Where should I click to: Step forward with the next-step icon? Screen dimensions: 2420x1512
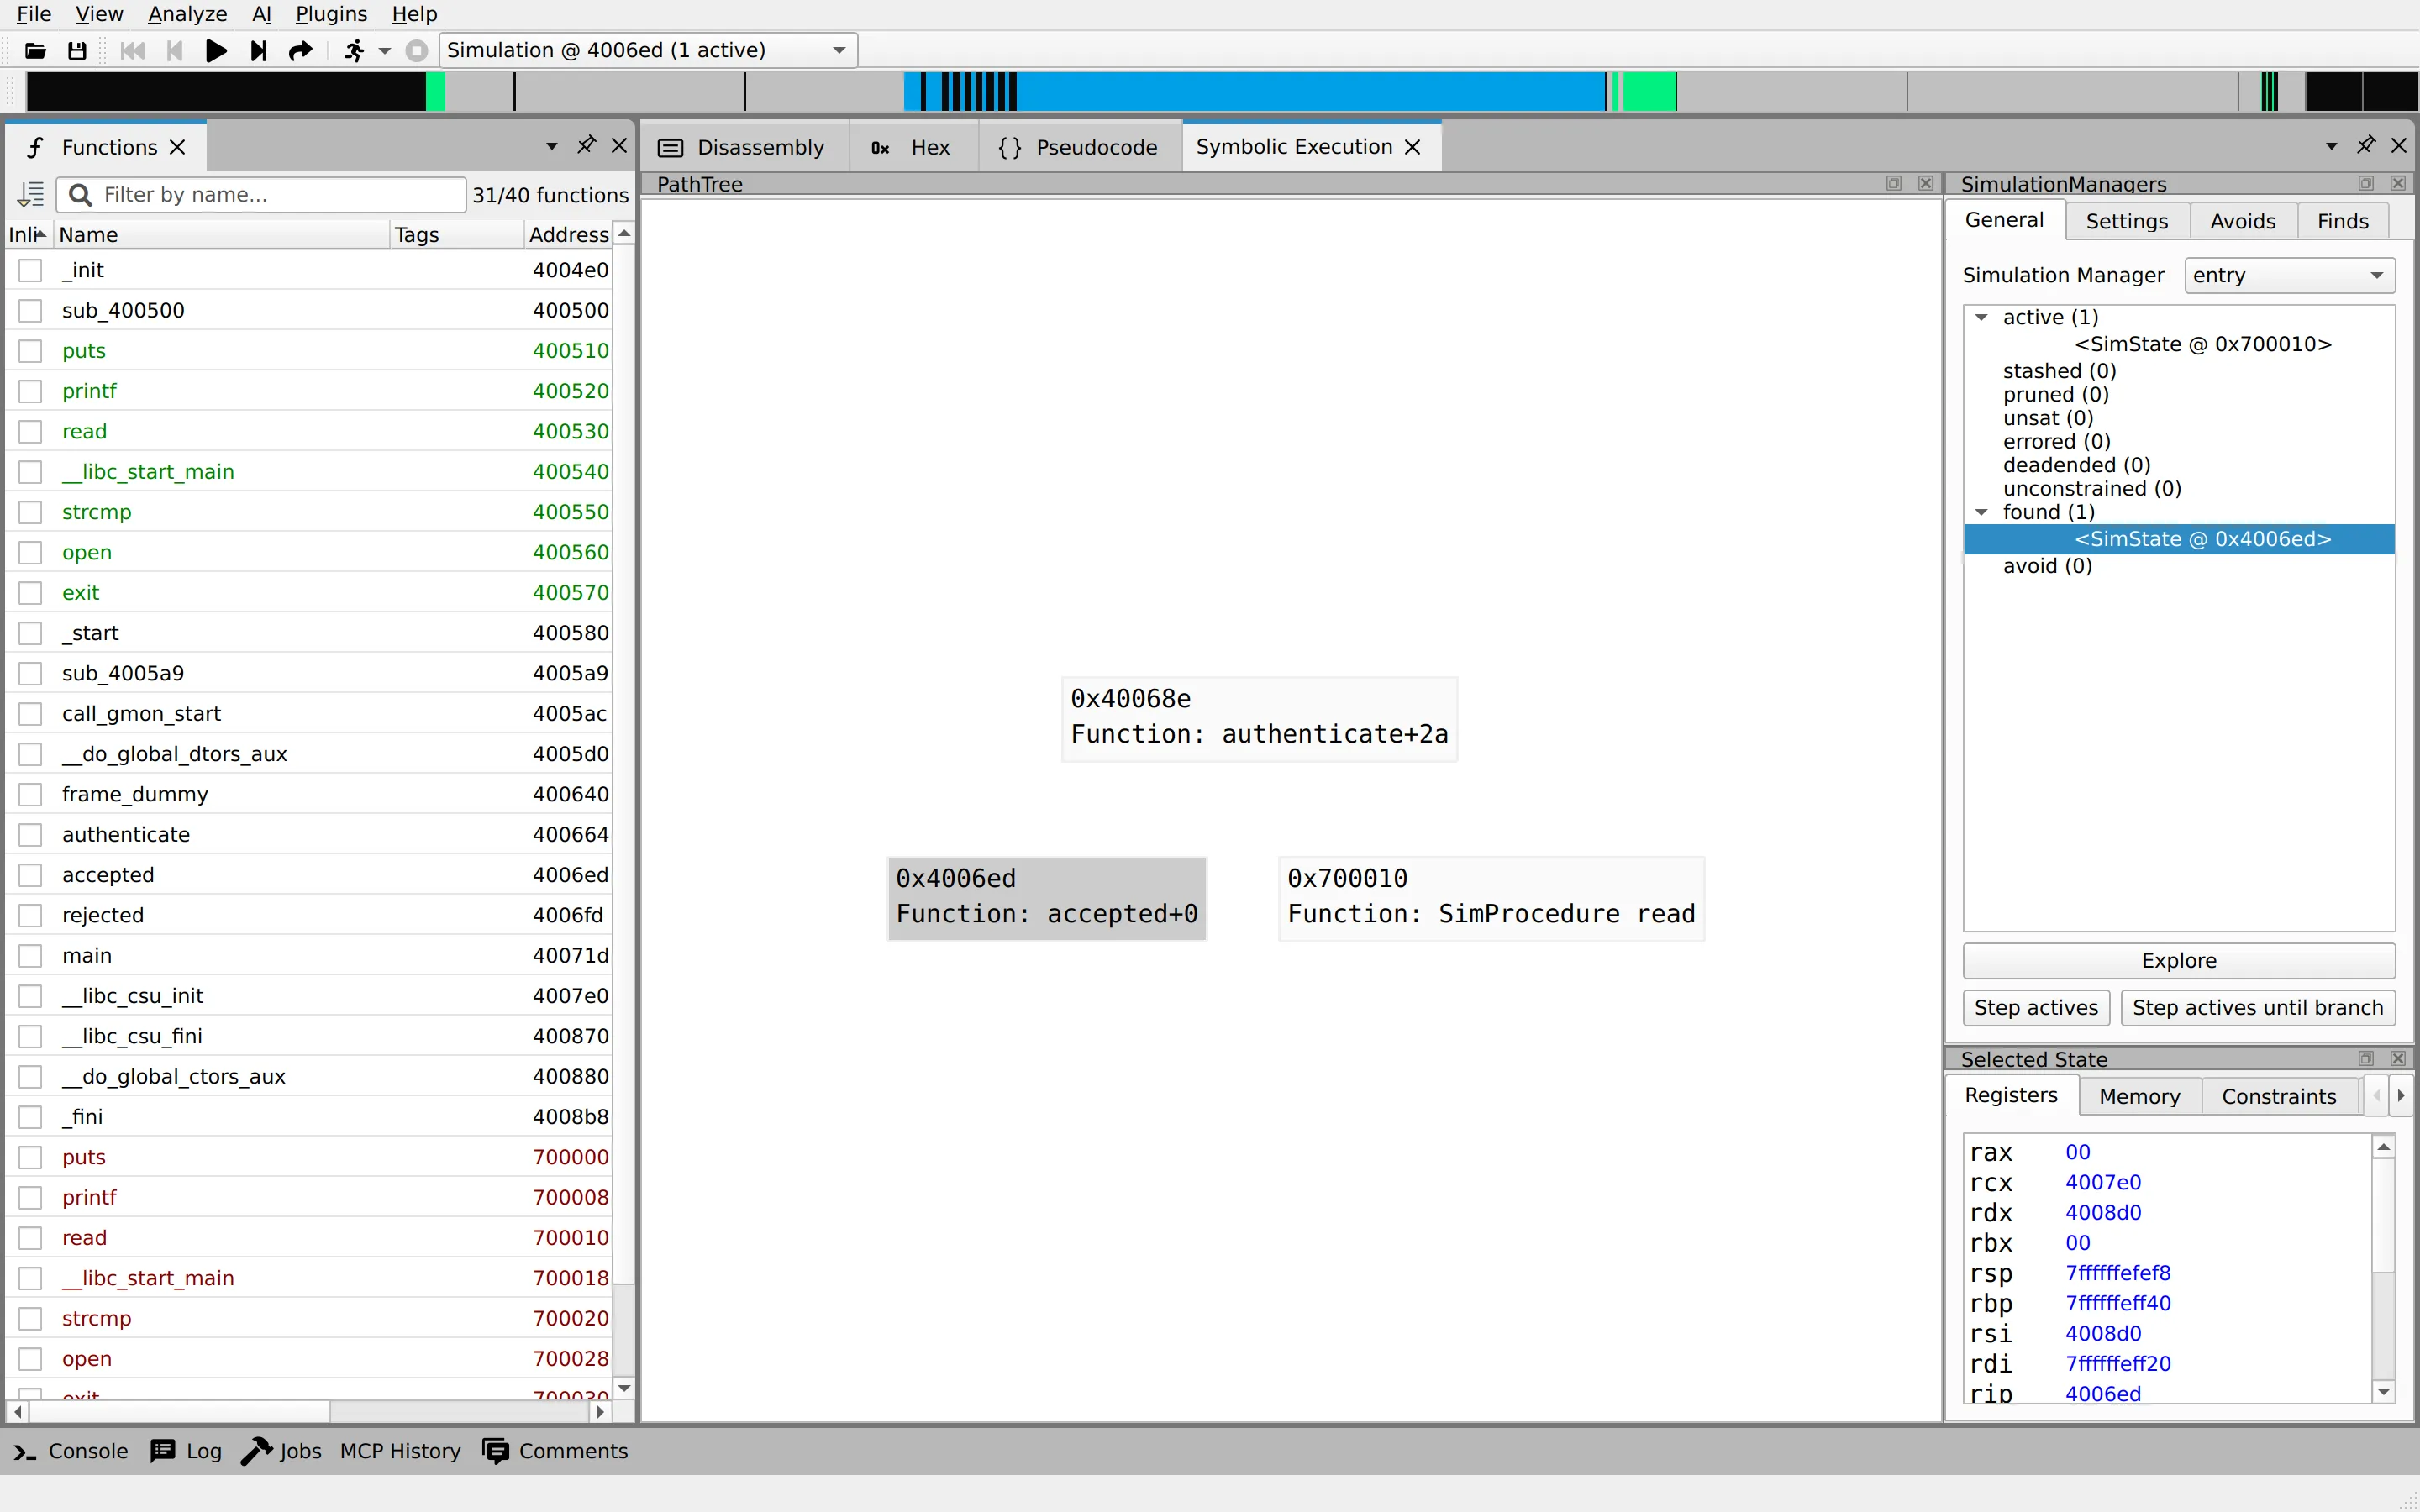pyautogui.click(x=258, y=50)
